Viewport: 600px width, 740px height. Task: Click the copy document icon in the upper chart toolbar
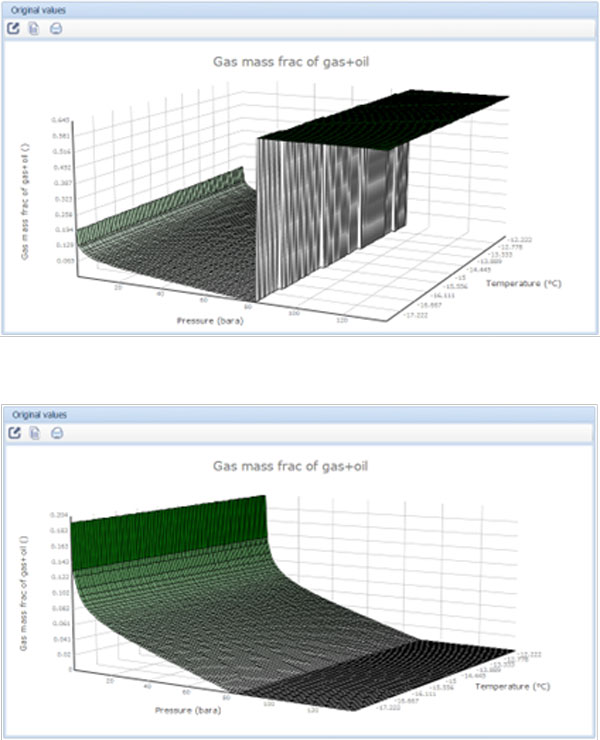coord(34,28)
